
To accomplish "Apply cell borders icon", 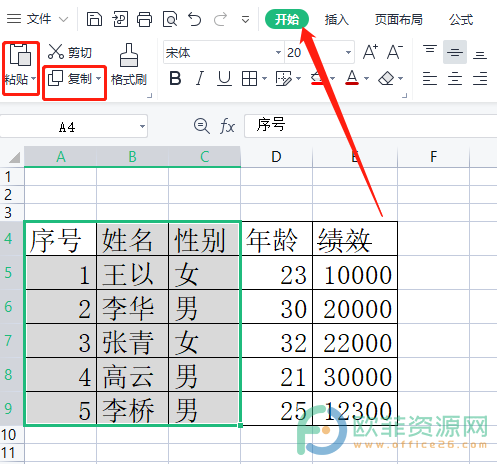I will tap(249, 79).
